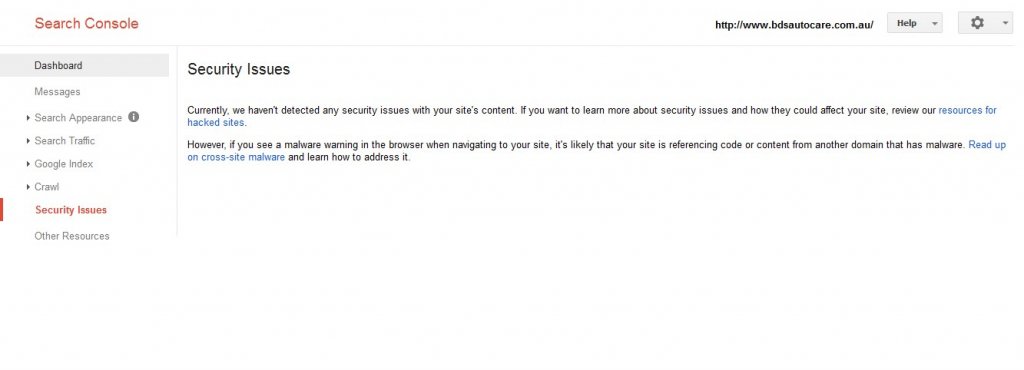The image size is (1024, 370).
Task: Open the Help dropdown
Action: (914, 23)
